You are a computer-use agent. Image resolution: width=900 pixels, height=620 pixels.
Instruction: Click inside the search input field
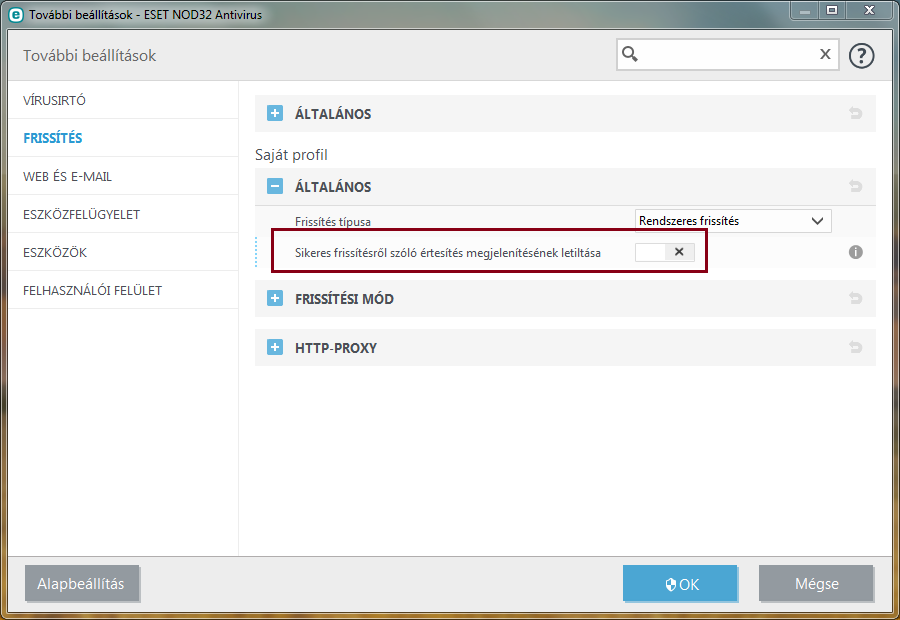pyautogui.click(x=727, y=55)
